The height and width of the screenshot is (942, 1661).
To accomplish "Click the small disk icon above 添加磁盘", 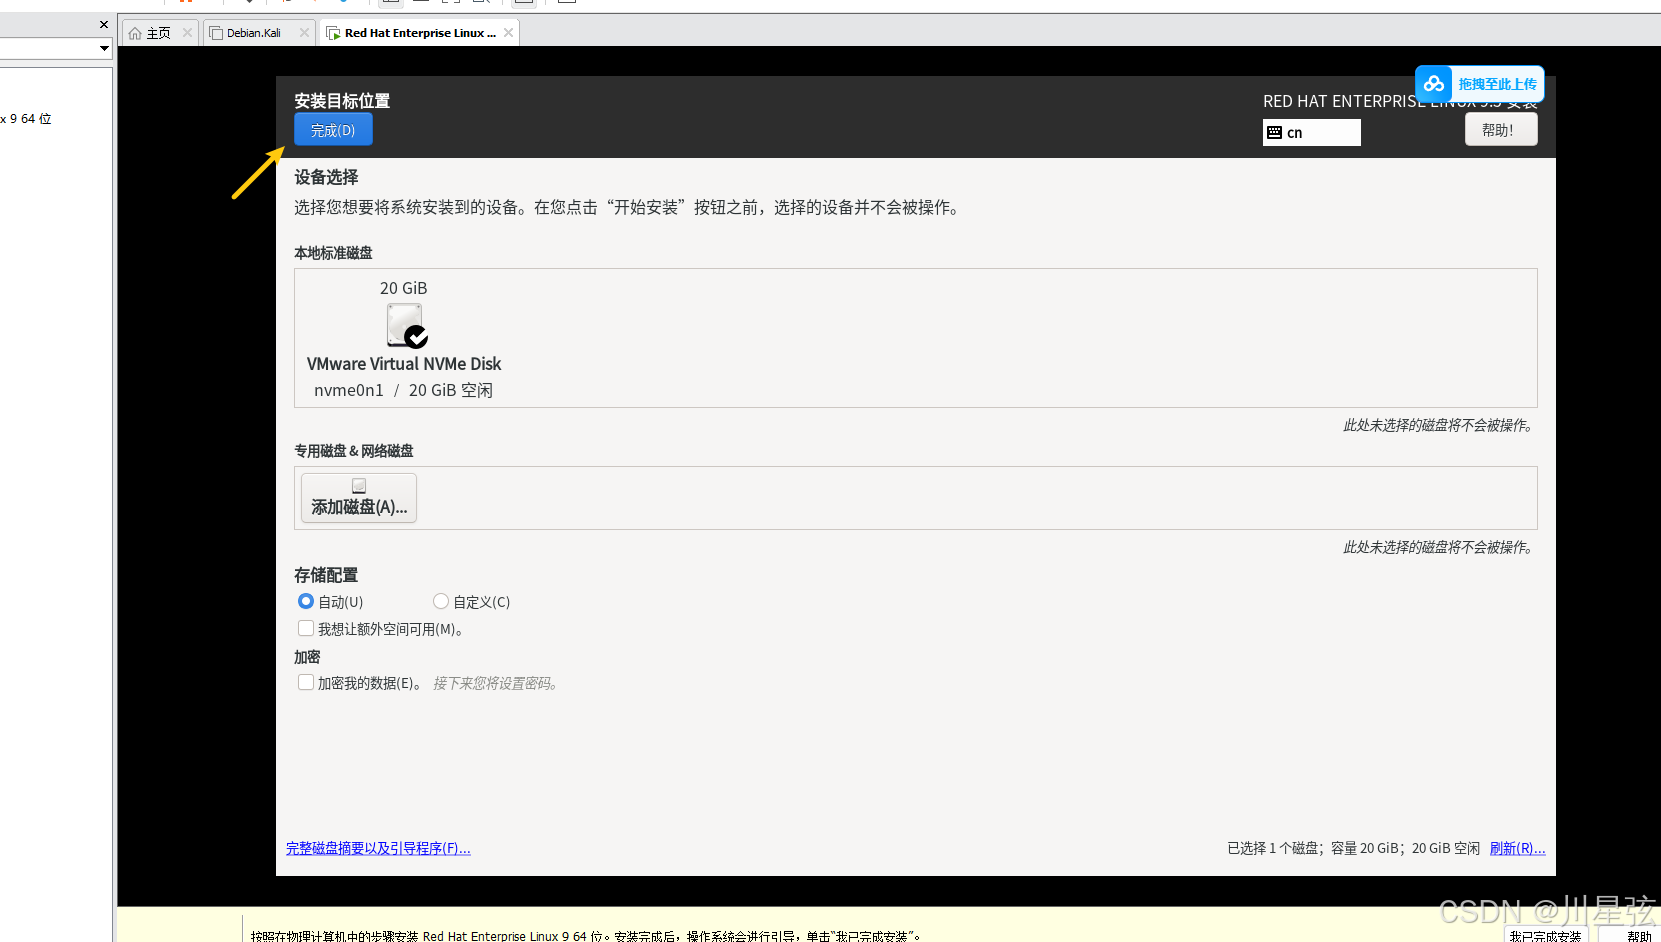I will click(x=359, y=486).
